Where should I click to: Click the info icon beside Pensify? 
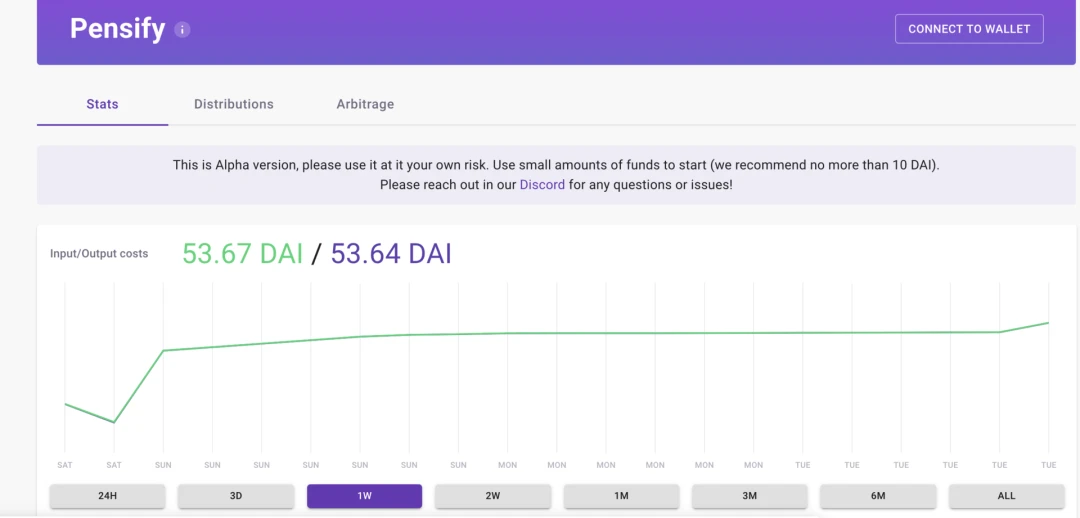(x=182, y=30)
